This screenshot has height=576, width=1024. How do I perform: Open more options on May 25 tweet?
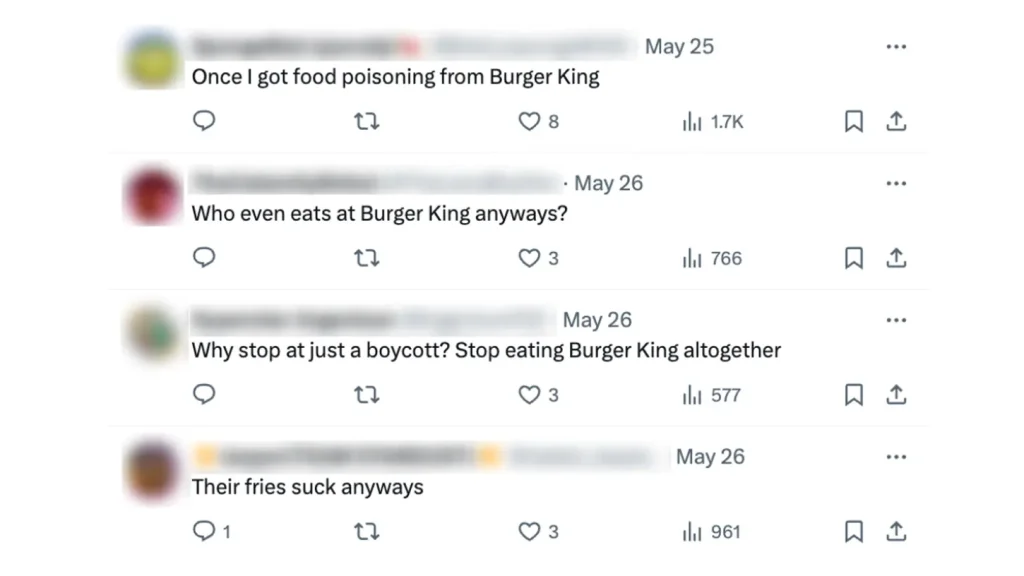tap(897, 46)
